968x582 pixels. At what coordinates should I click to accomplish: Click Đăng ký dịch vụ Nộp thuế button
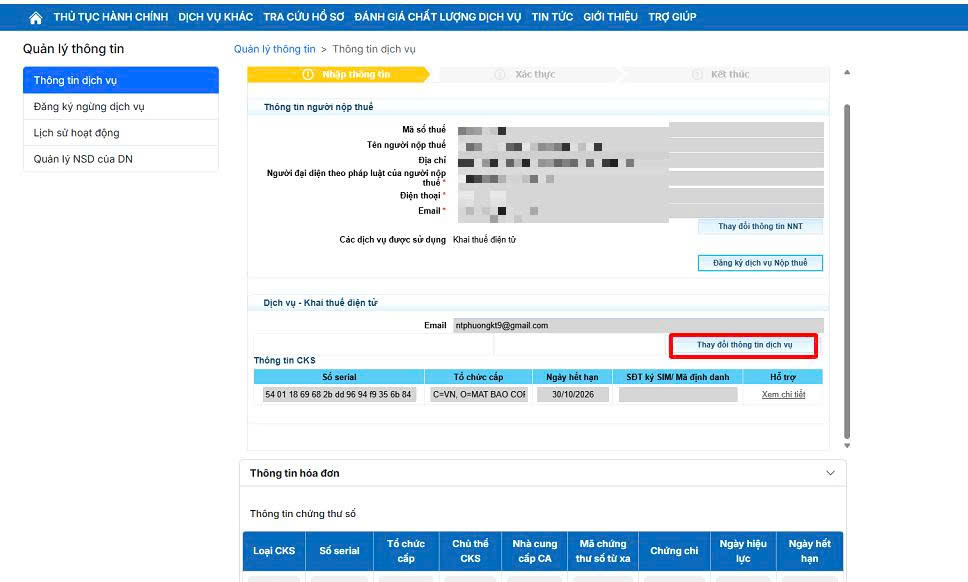tap(760, 263)
